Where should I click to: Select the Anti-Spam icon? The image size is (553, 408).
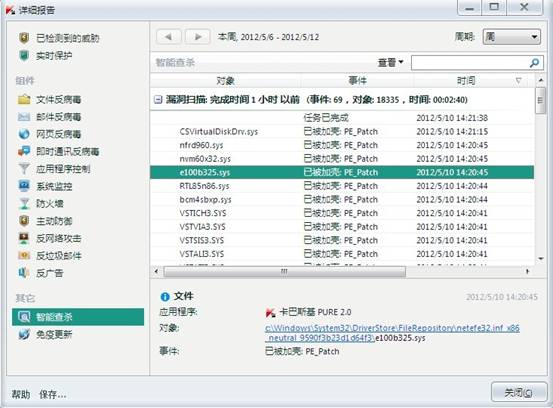(24, 255)
